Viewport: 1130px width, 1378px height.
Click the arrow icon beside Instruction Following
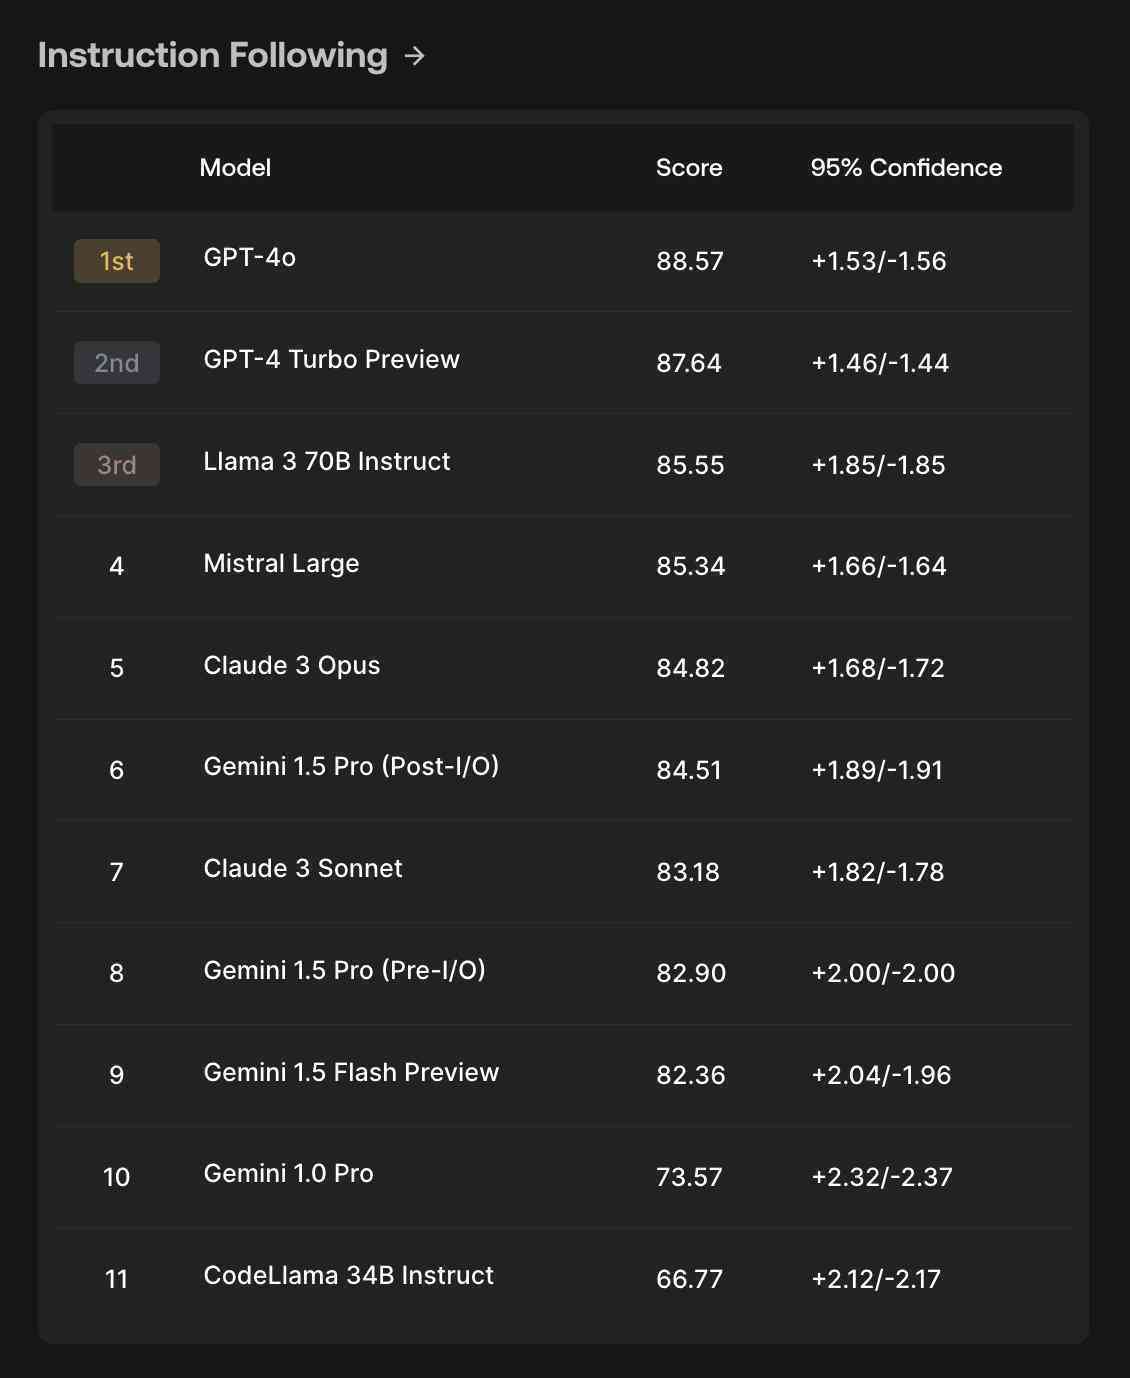414,56
